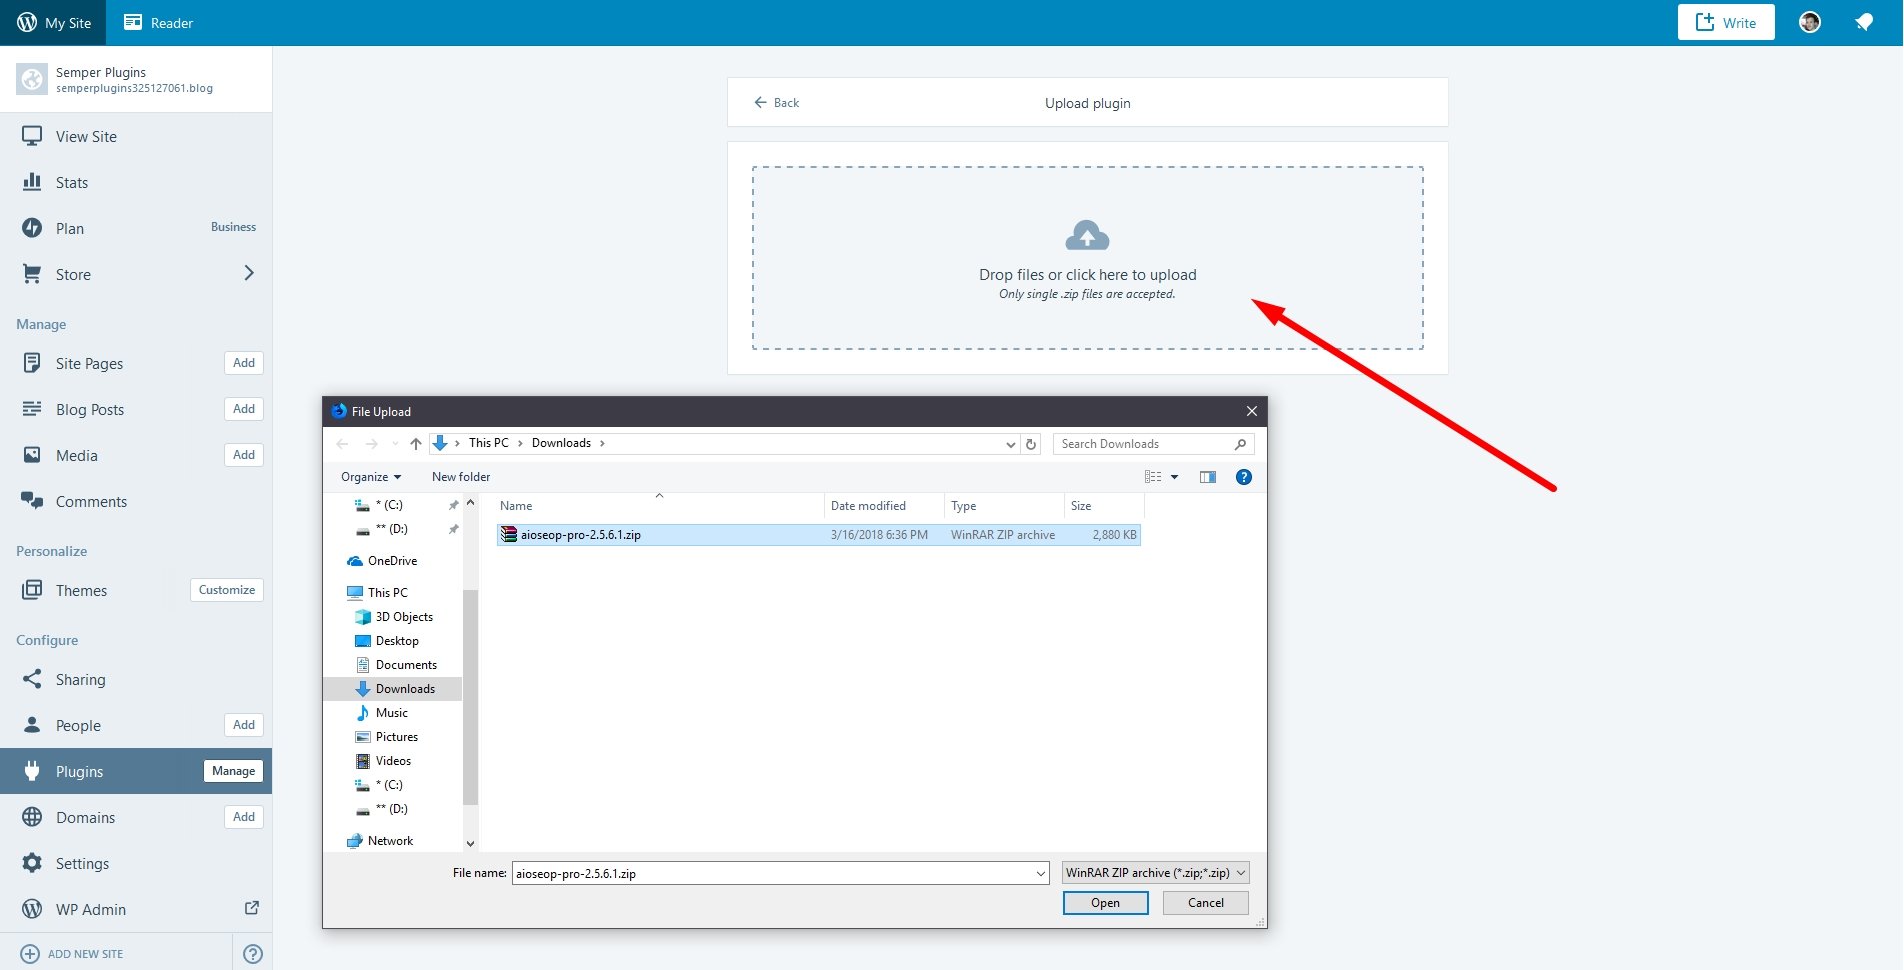Click forward arrow in File Upload dialog
The image size is (1904, 970).
pos(372,443)
